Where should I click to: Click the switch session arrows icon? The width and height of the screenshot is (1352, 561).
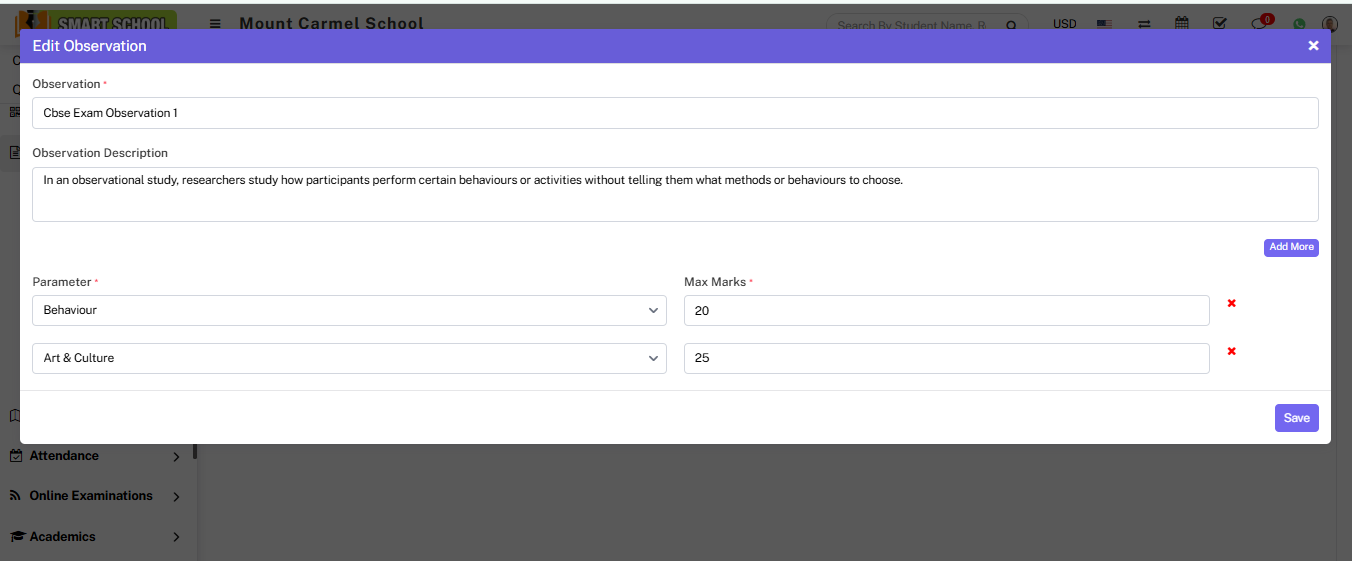click(x=1144, y=24)
